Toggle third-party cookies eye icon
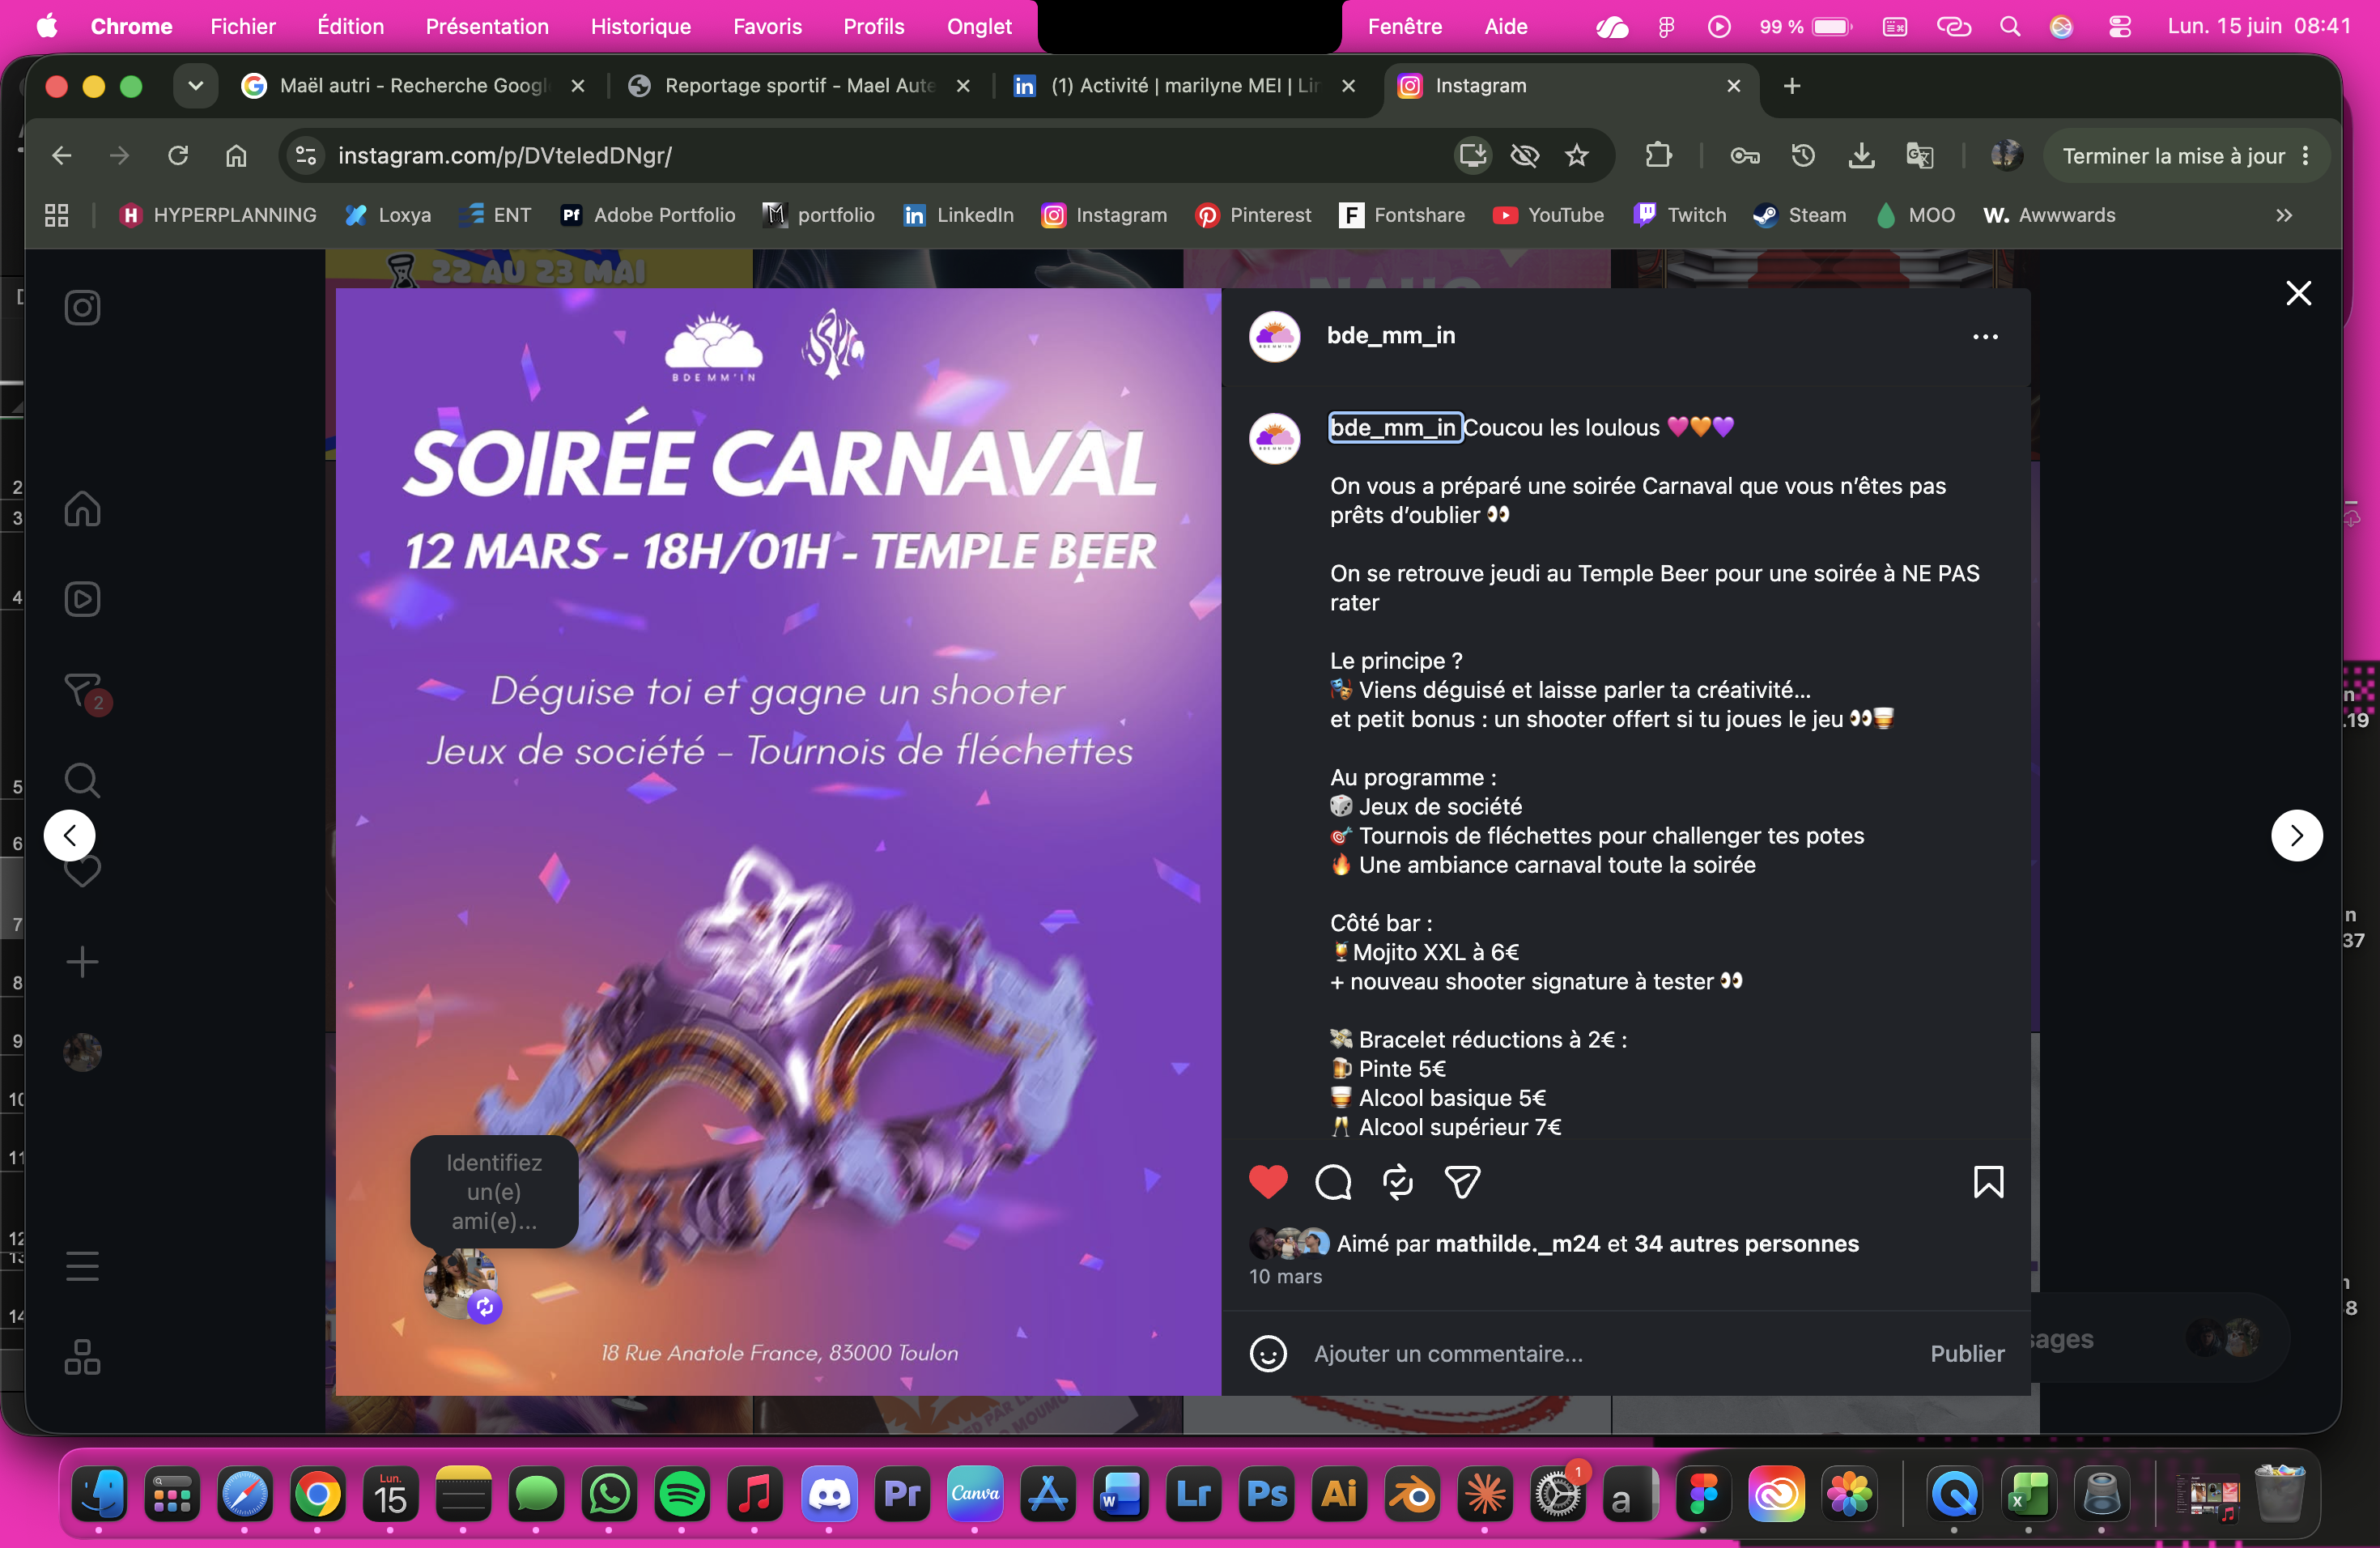This screenshot has height=1548, width=2380. (1524, 155)
